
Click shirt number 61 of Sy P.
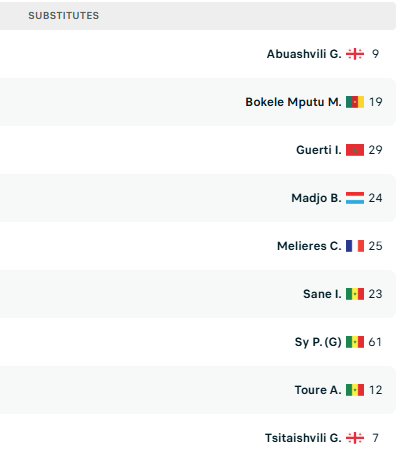pyautogui.click(x=375, y=342)
